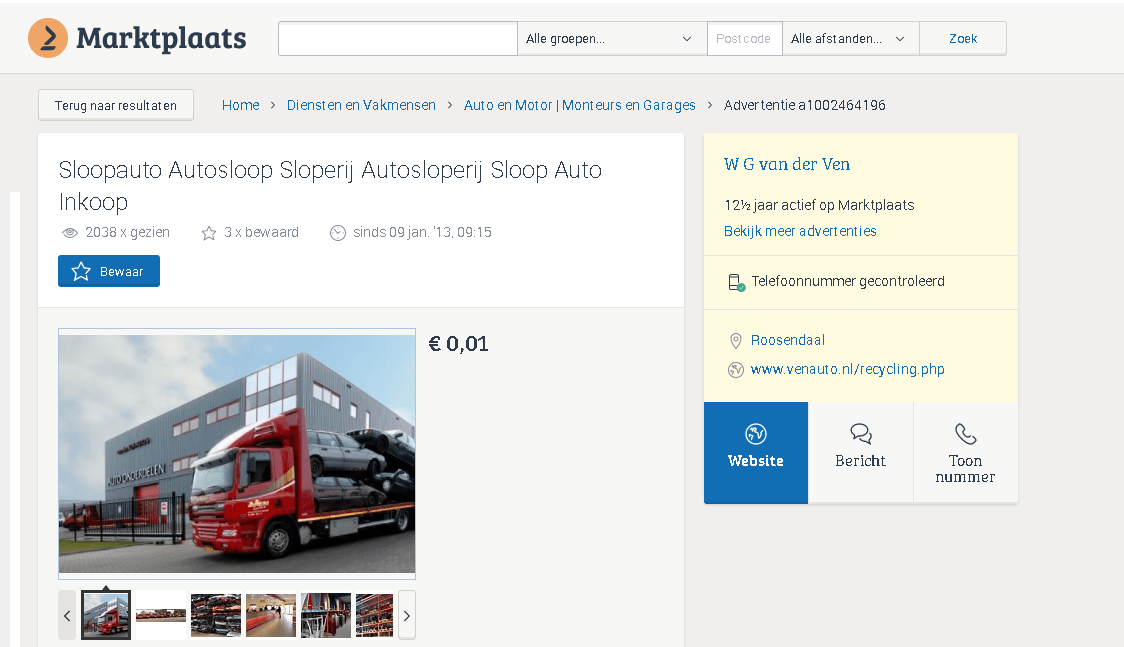Click the verified phone number icon
Image resolution: width=1124 pixels, height=647 pixels.
click(736, 282)
